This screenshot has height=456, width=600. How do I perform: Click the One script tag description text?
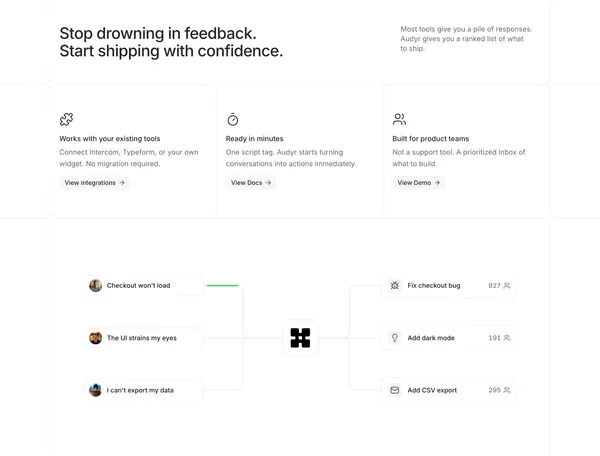click(x=291, y=158)
